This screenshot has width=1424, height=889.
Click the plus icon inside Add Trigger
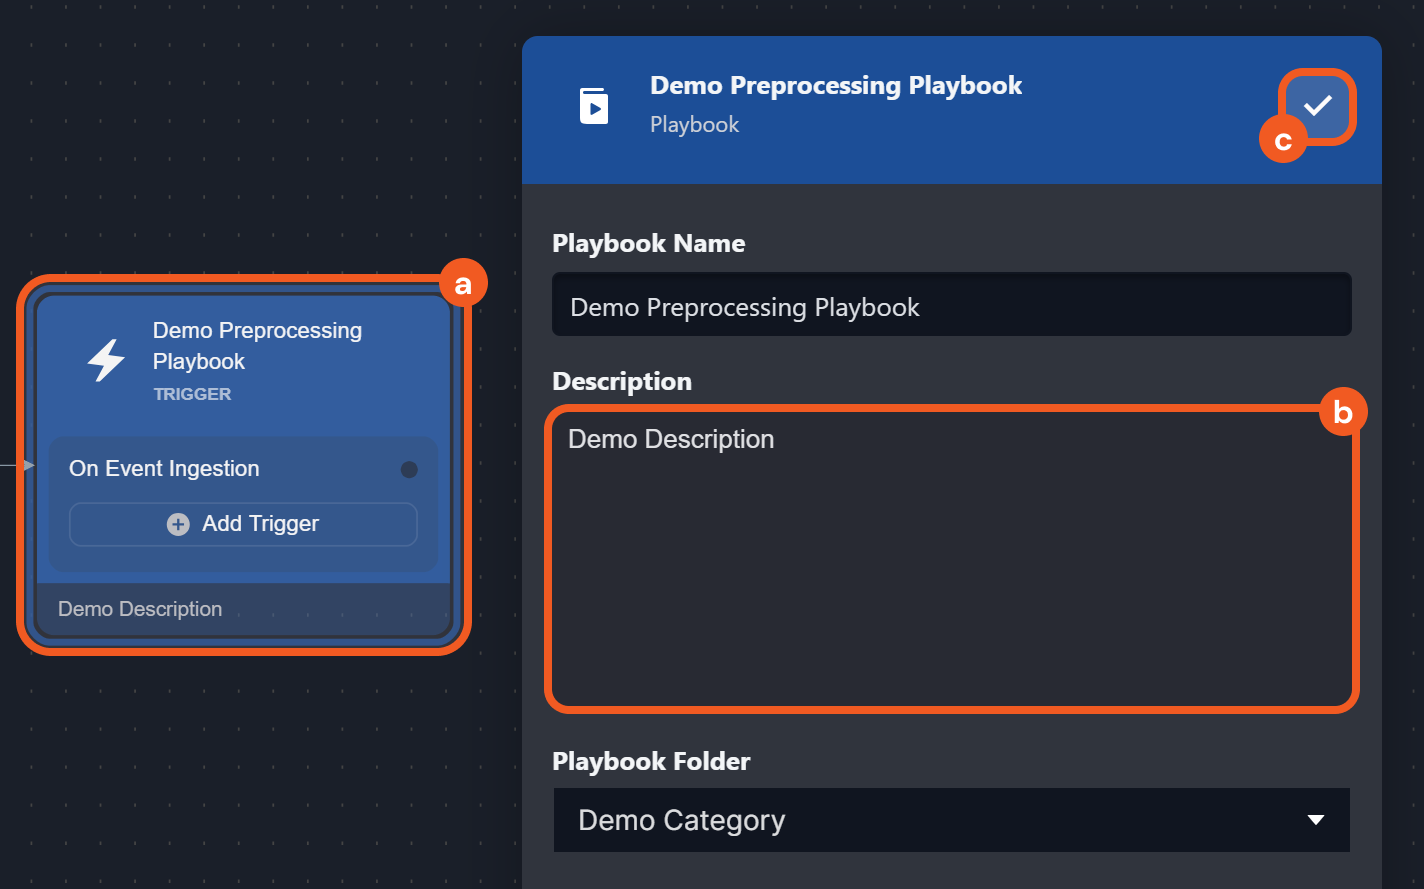coord(178,524)
